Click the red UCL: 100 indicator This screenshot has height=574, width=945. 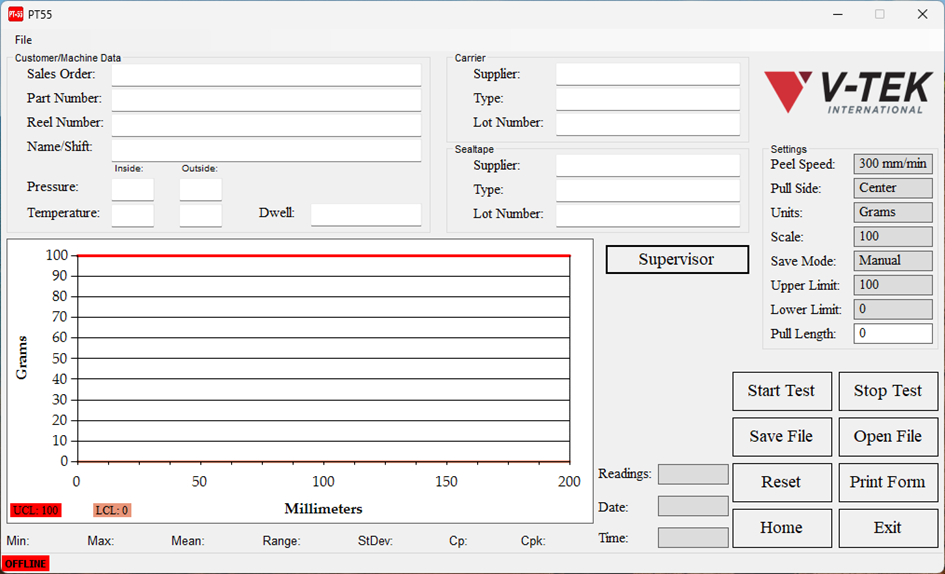tap(36, 511)
